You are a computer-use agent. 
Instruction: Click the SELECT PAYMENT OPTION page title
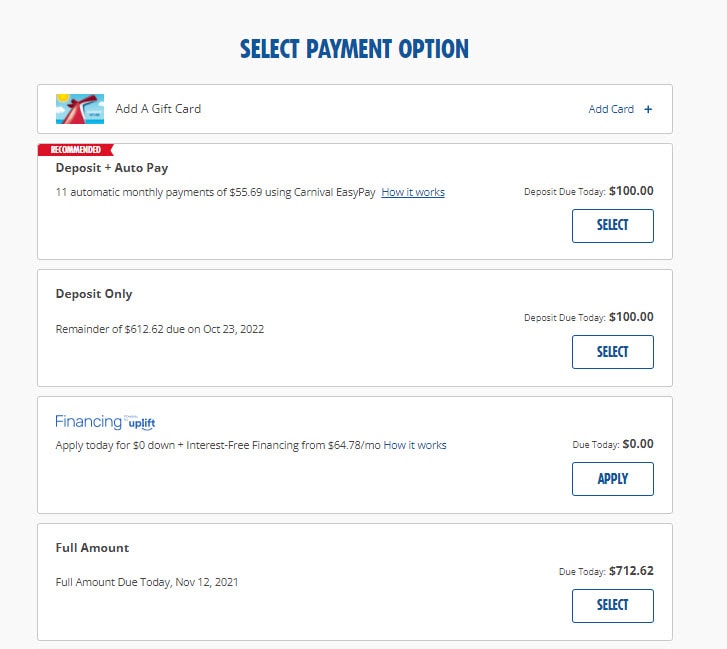click(354, 49)
